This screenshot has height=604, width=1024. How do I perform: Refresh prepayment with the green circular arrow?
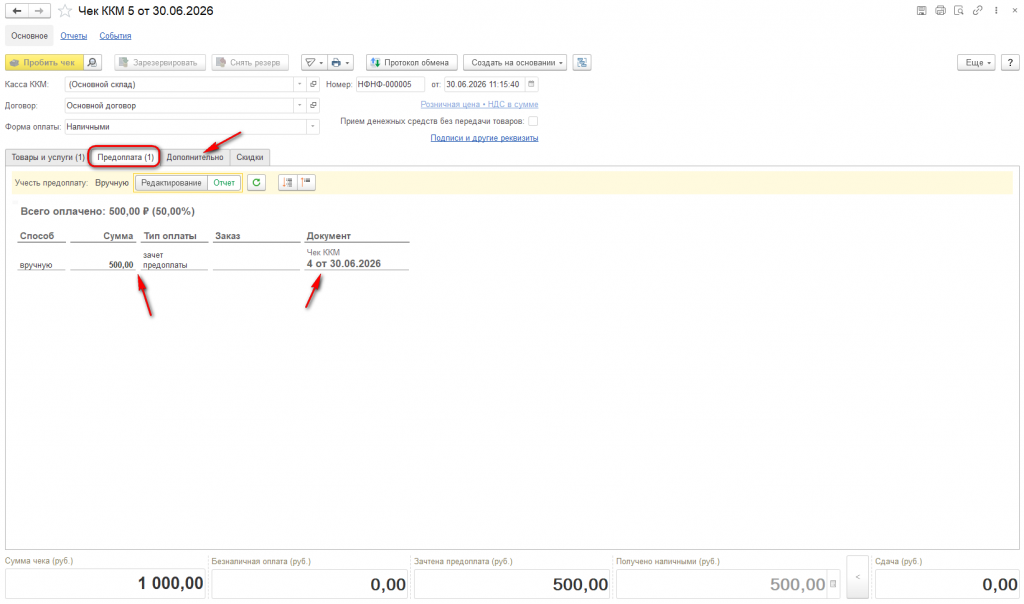coord(257,183)
